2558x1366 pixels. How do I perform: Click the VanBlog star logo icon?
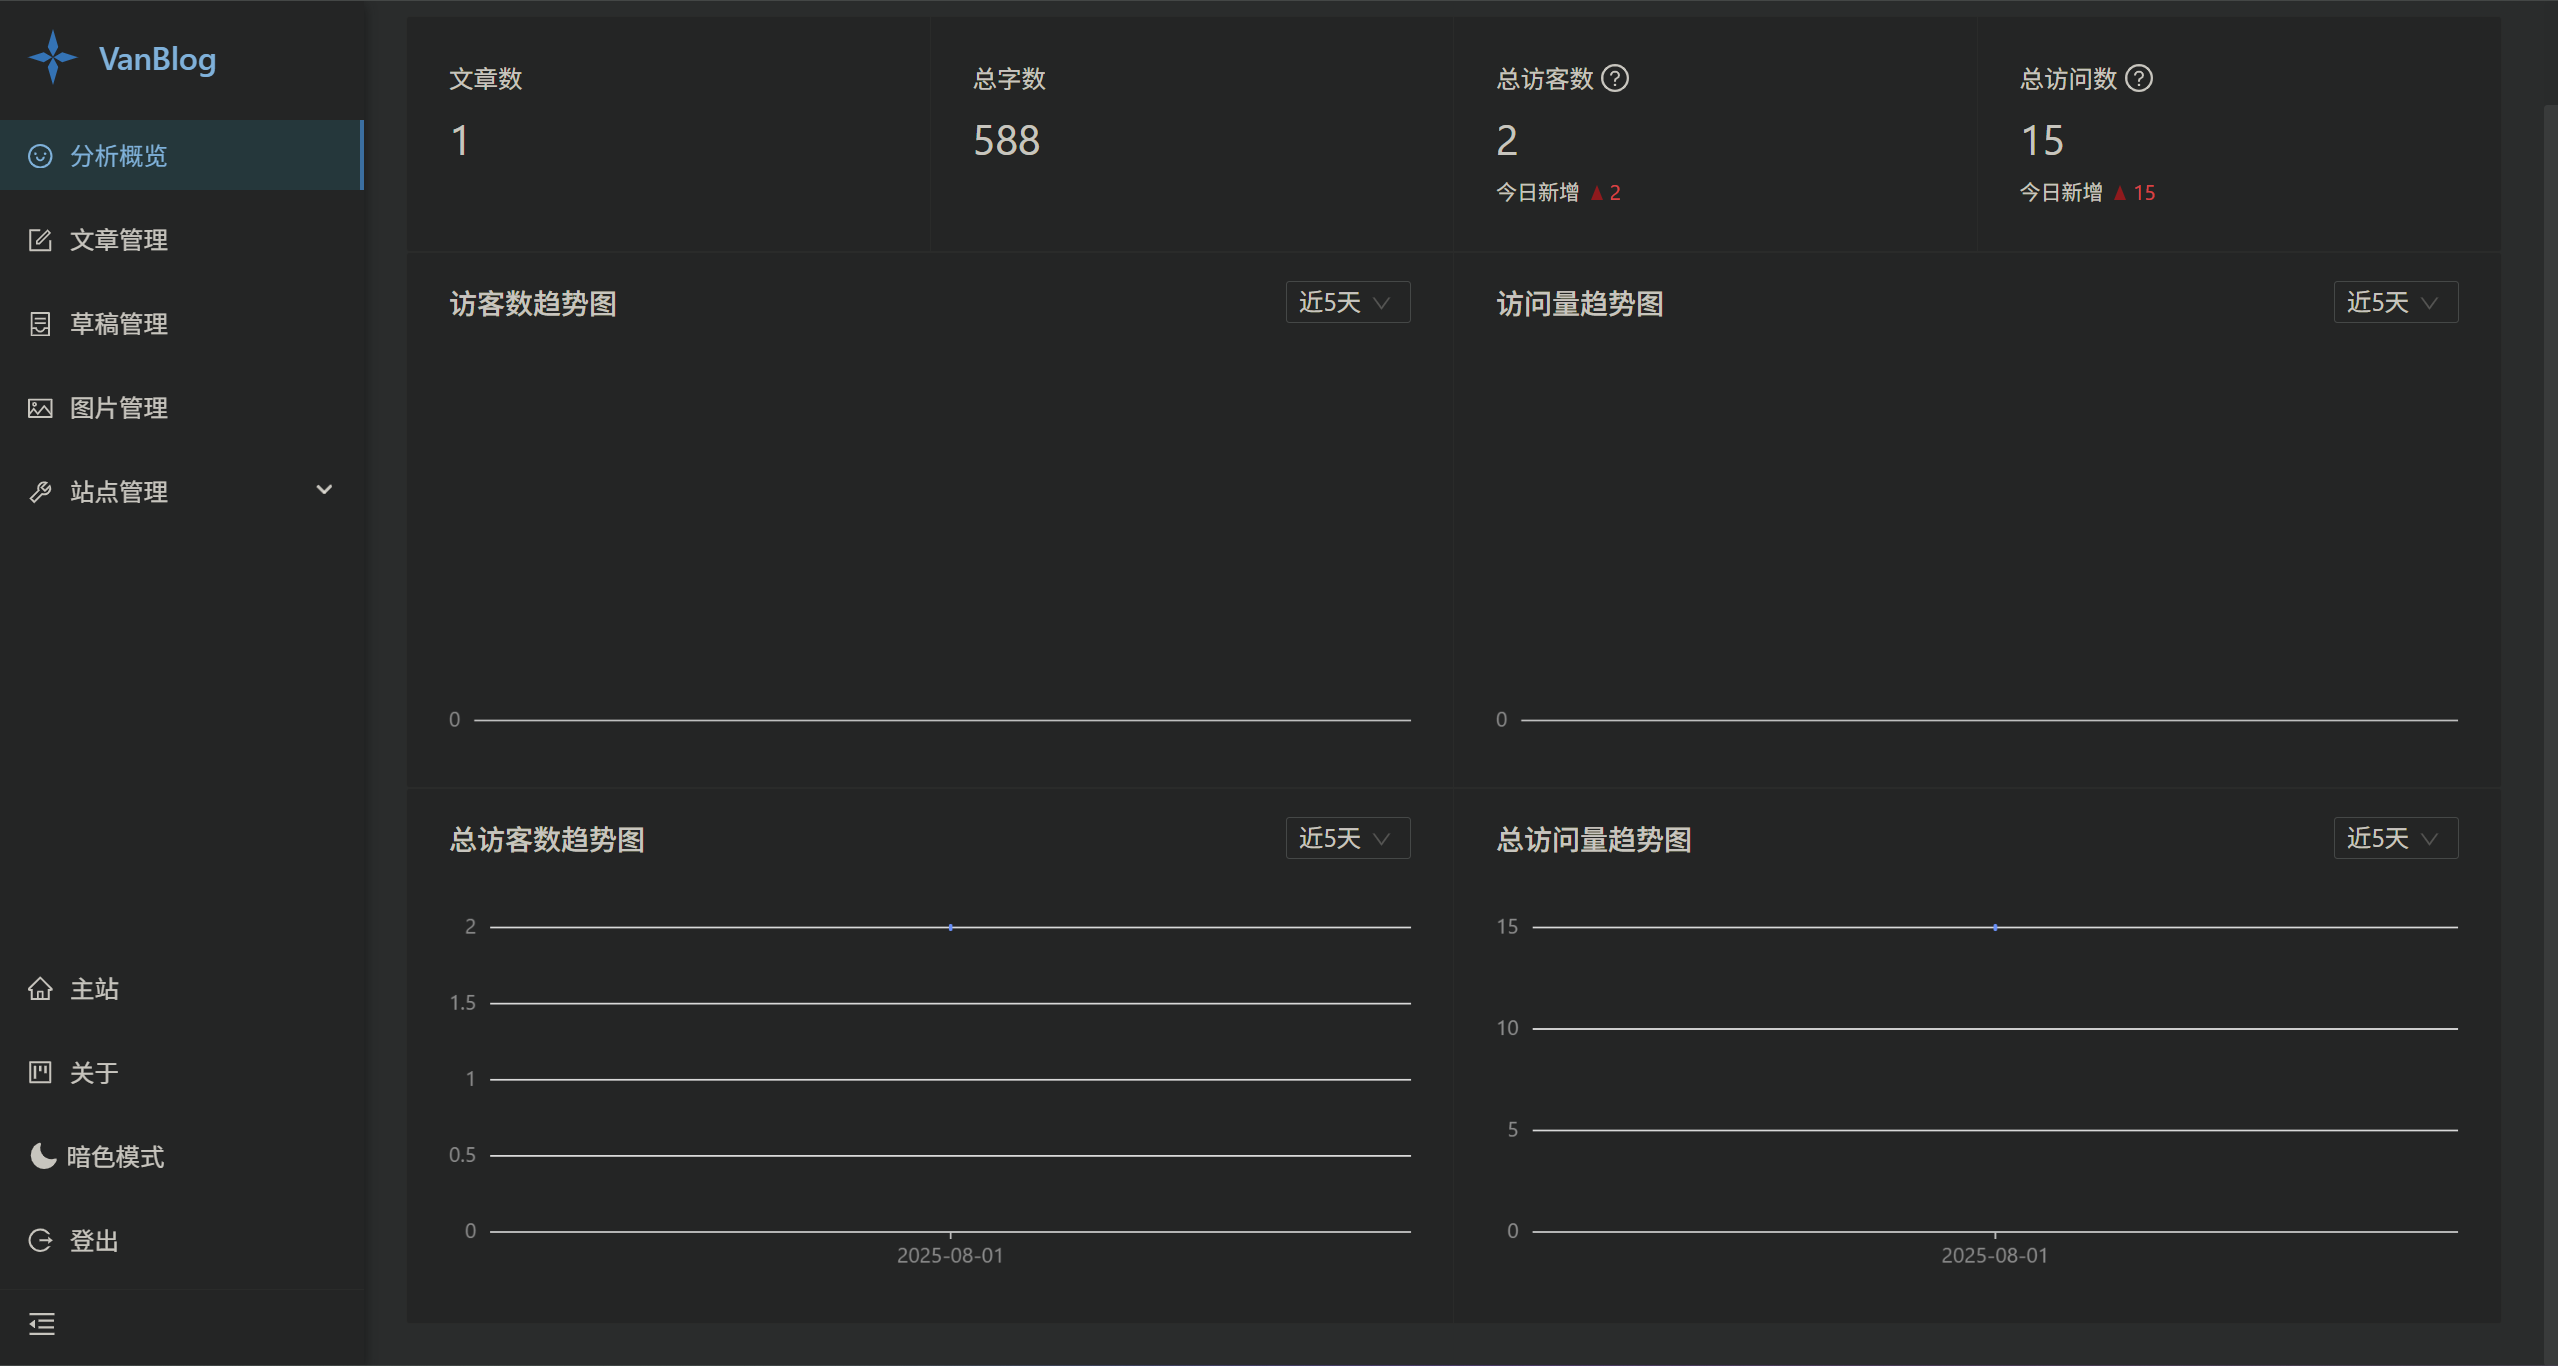(52, 58)
